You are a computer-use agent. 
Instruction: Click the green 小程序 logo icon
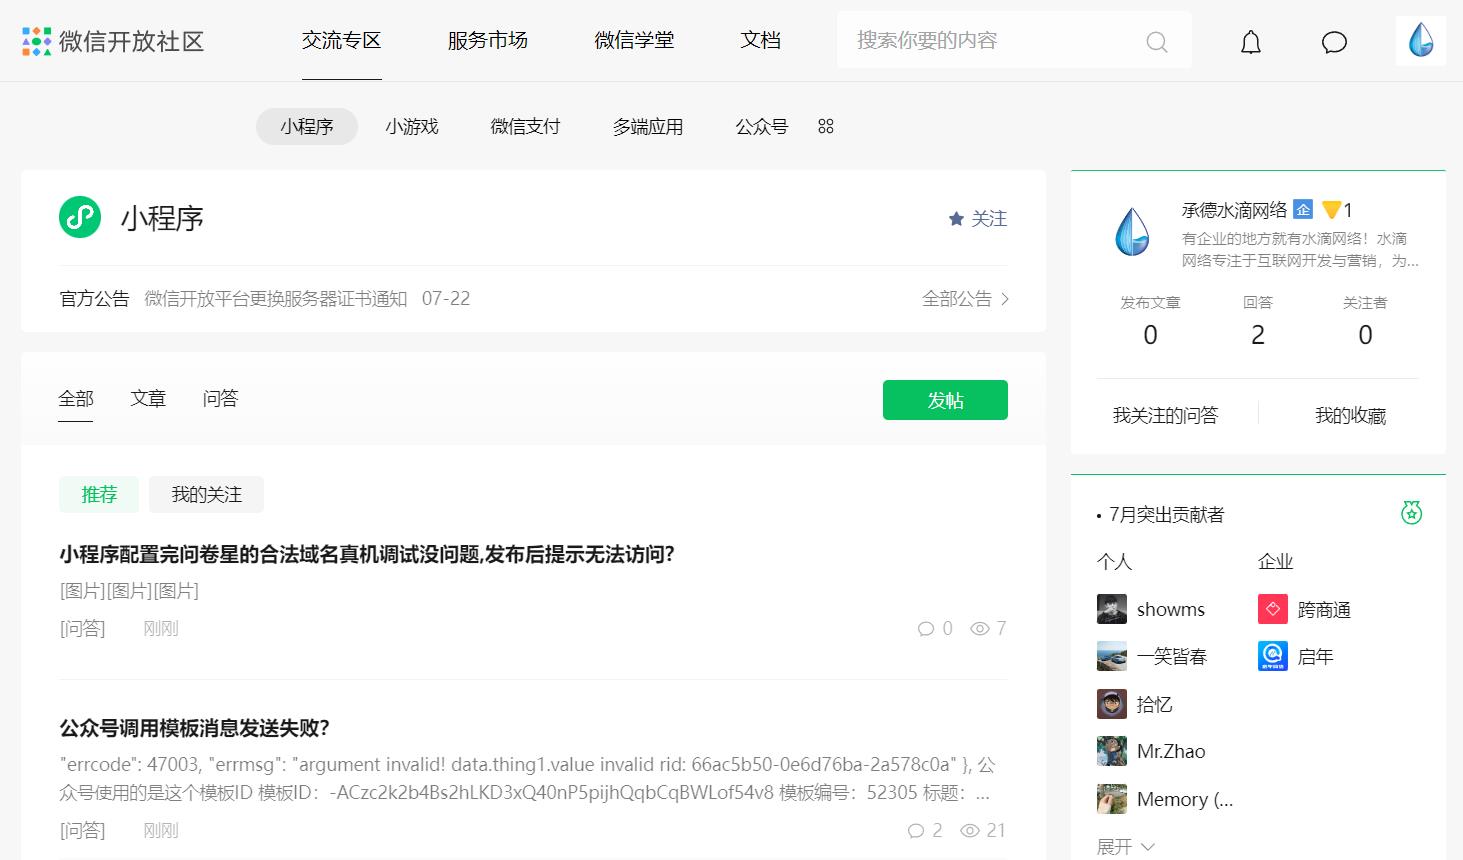(80, 217)
